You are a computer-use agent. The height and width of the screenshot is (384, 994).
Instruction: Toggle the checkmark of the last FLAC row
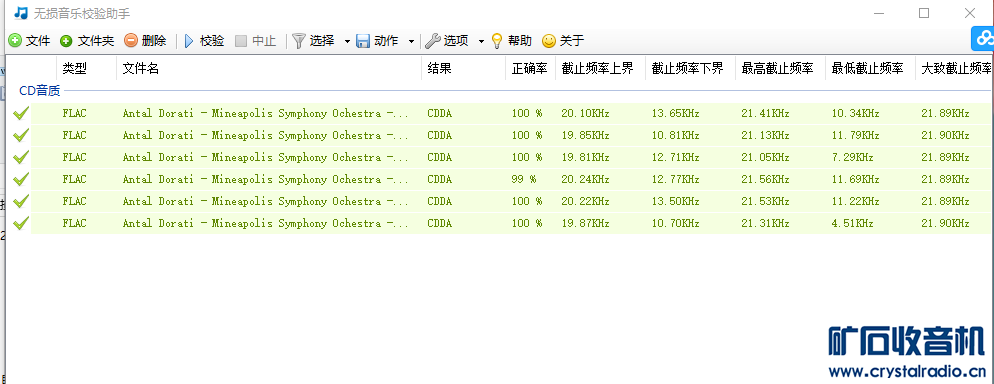tap(21, 223)
